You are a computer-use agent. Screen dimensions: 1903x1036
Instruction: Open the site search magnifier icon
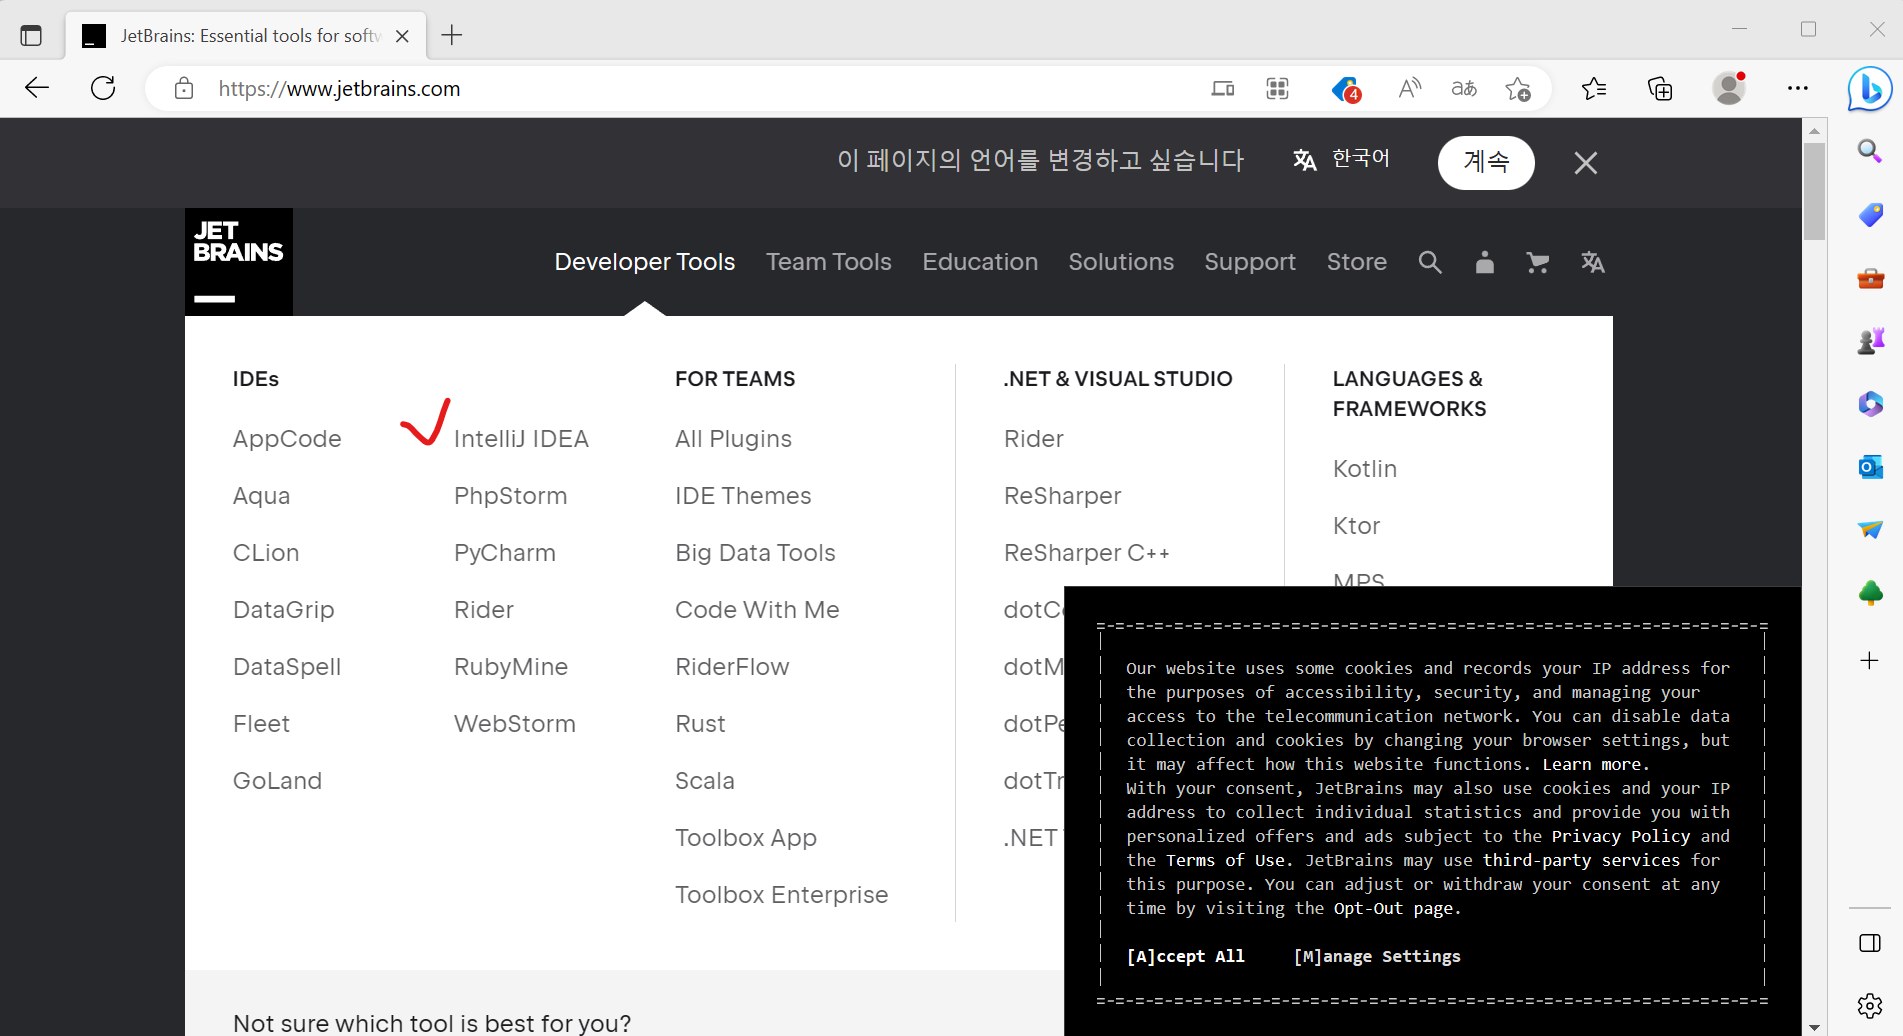(1430, 262)
